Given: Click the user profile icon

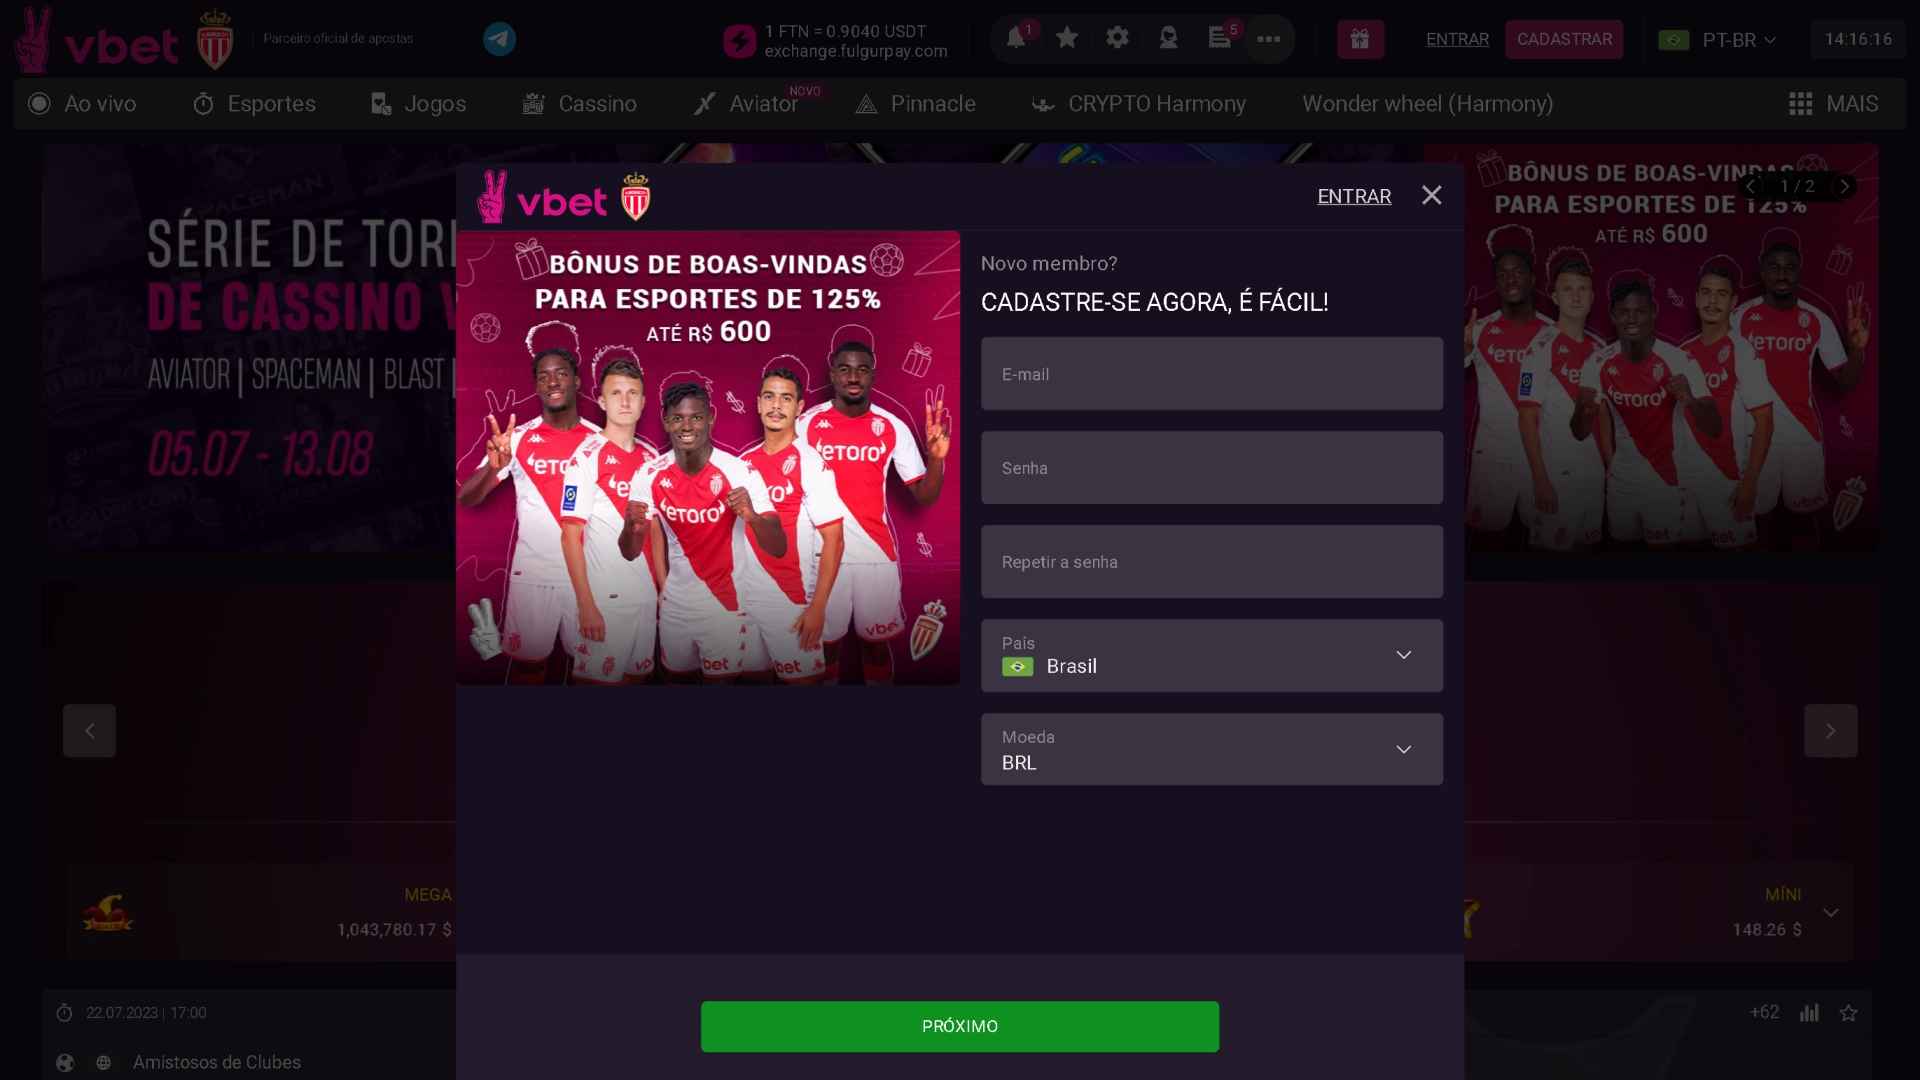Looking at the screenshot, I should pos(1167,38).
